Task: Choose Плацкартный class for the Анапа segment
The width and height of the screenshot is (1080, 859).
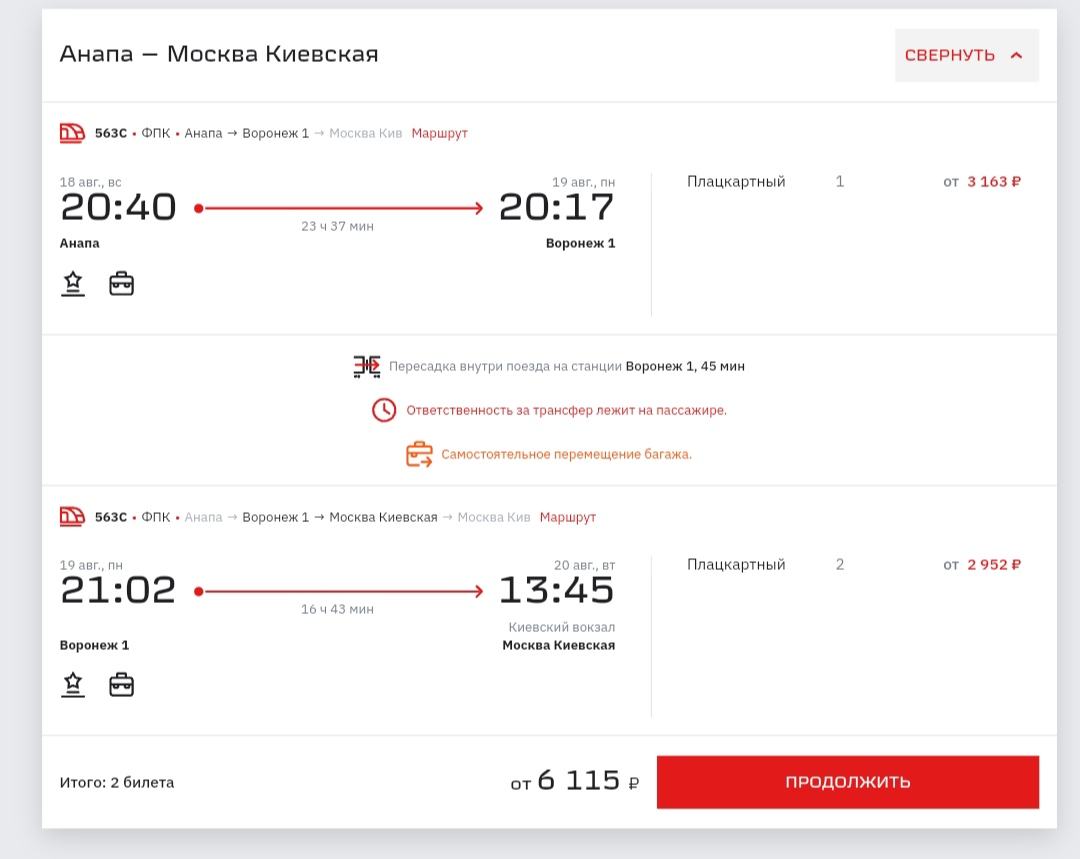Action: 736,182
